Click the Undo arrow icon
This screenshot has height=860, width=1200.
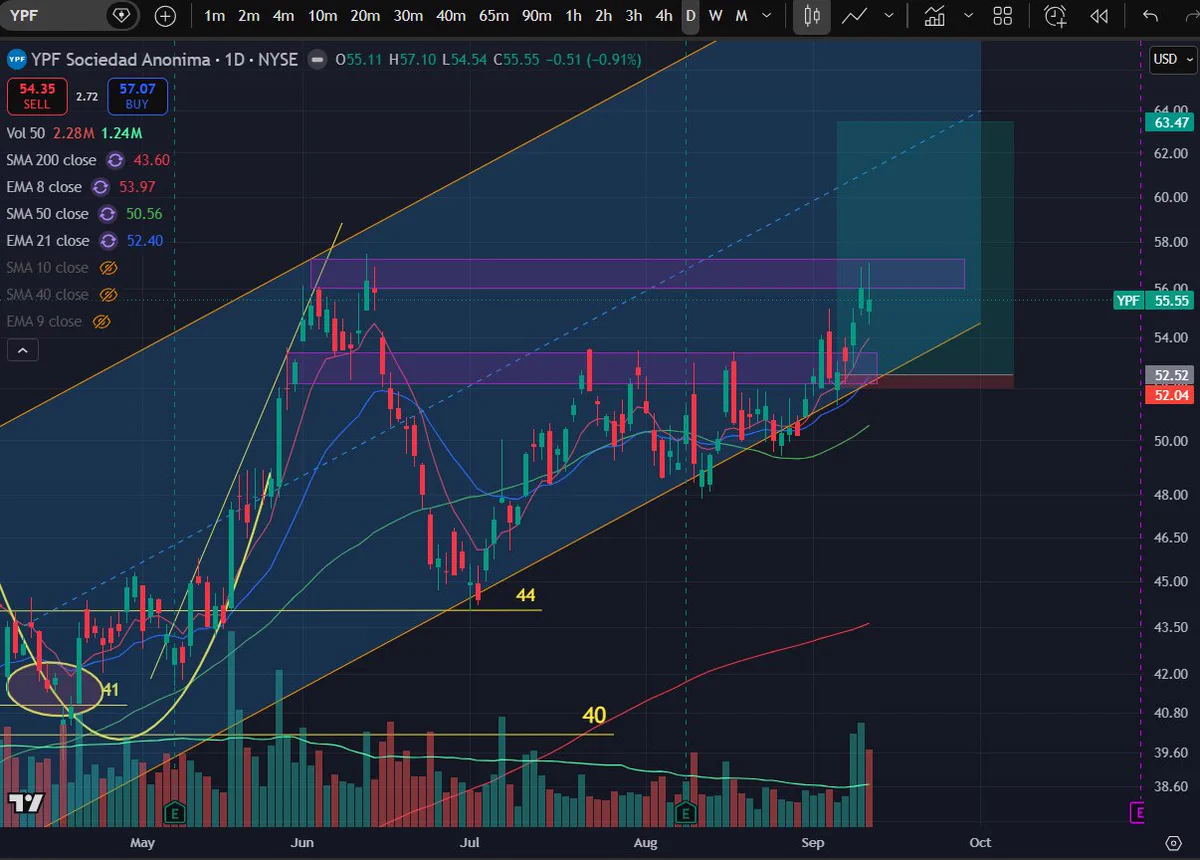tap(1150, 16)
